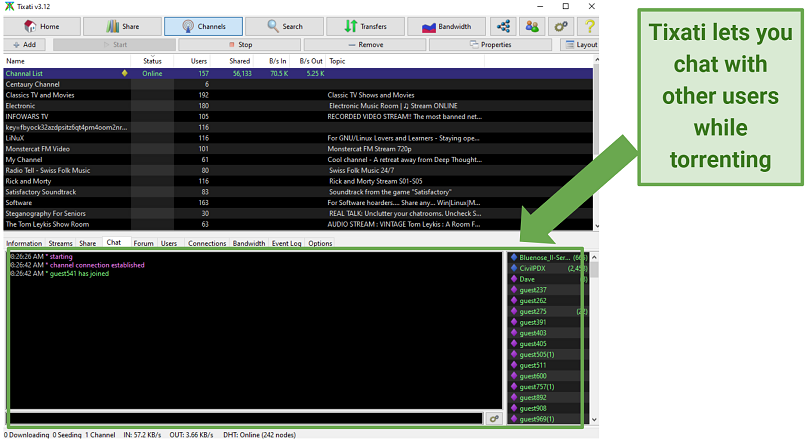This screenshot has width=806, height=441.
Task: Sort channels by Status column
Action: [x=152, y=61]
